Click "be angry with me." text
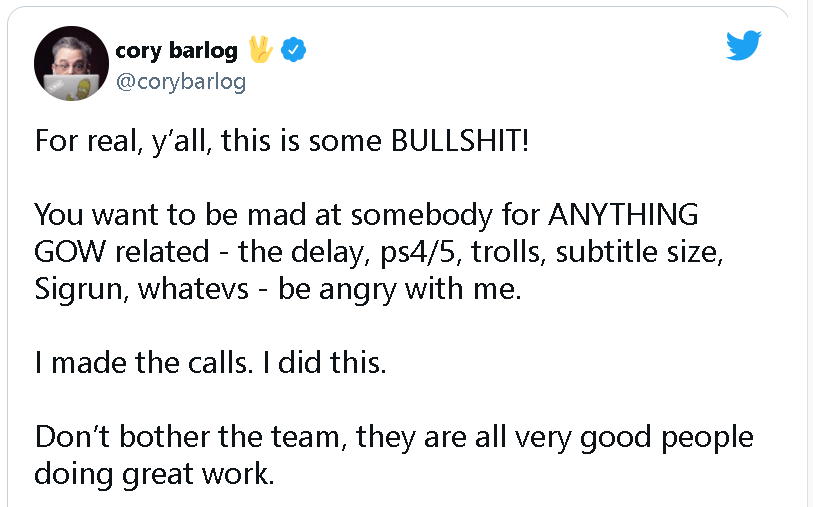 point(400,289)
